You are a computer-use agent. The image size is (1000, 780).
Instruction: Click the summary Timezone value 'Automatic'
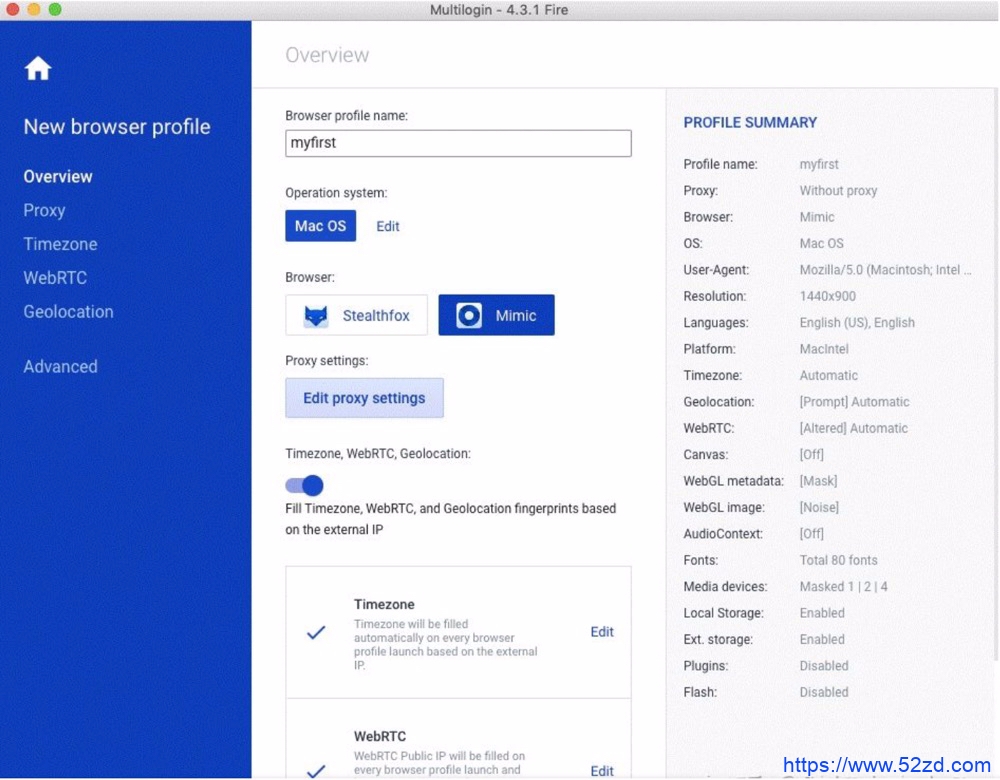point(829,376)
